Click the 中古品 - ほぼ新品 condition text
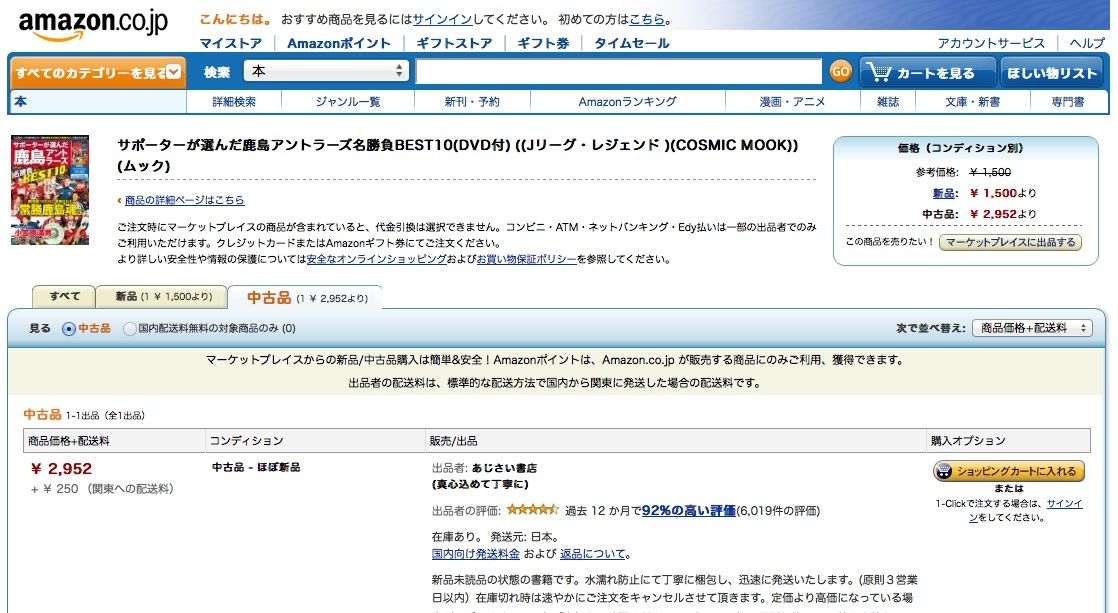 pos(256,467)
